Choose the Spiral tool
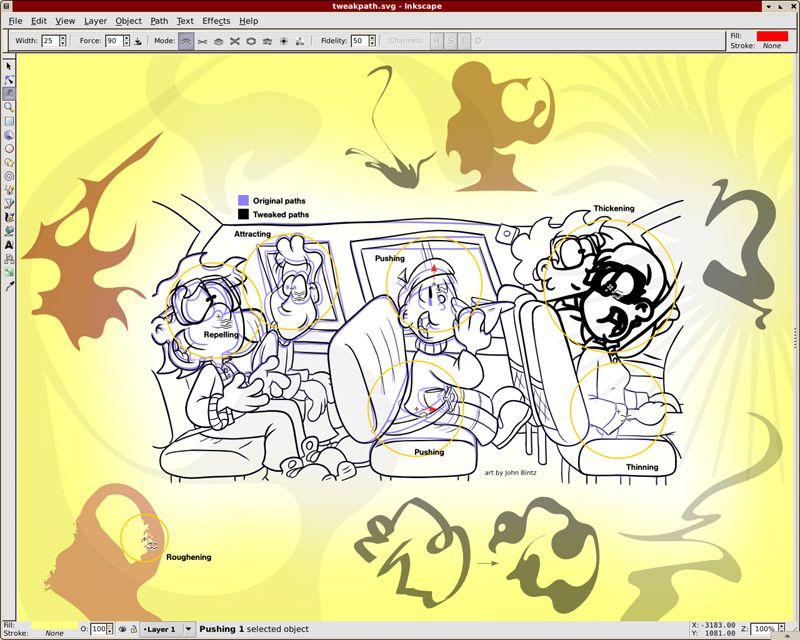 point(9,175)
